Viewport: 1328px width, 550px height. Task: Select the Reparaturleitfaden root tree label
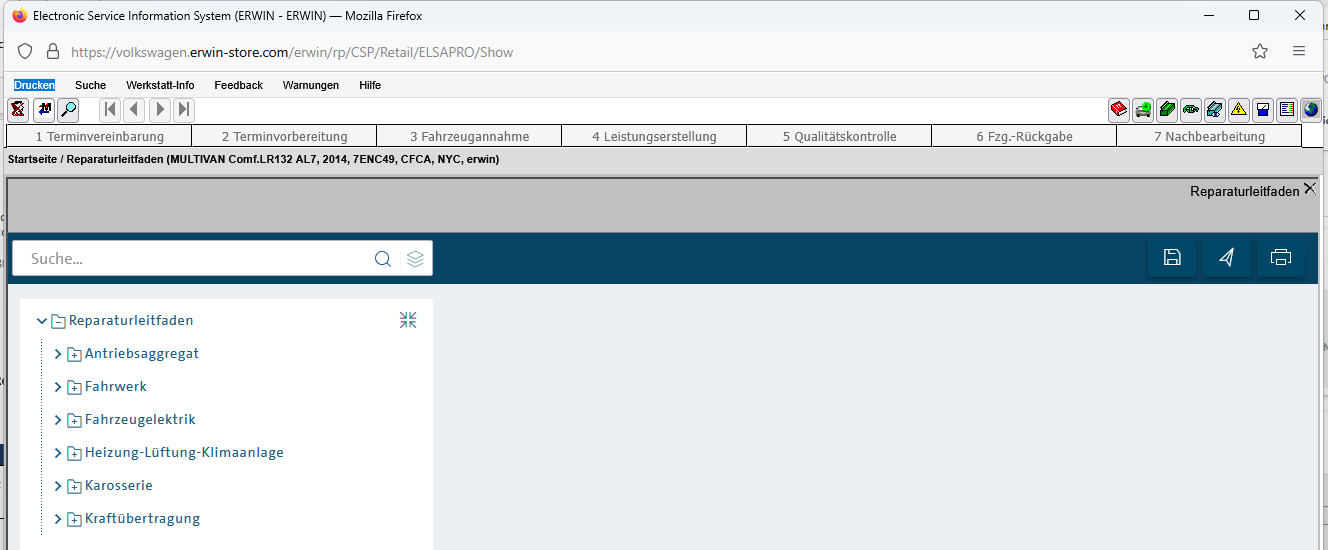[131, 321]
